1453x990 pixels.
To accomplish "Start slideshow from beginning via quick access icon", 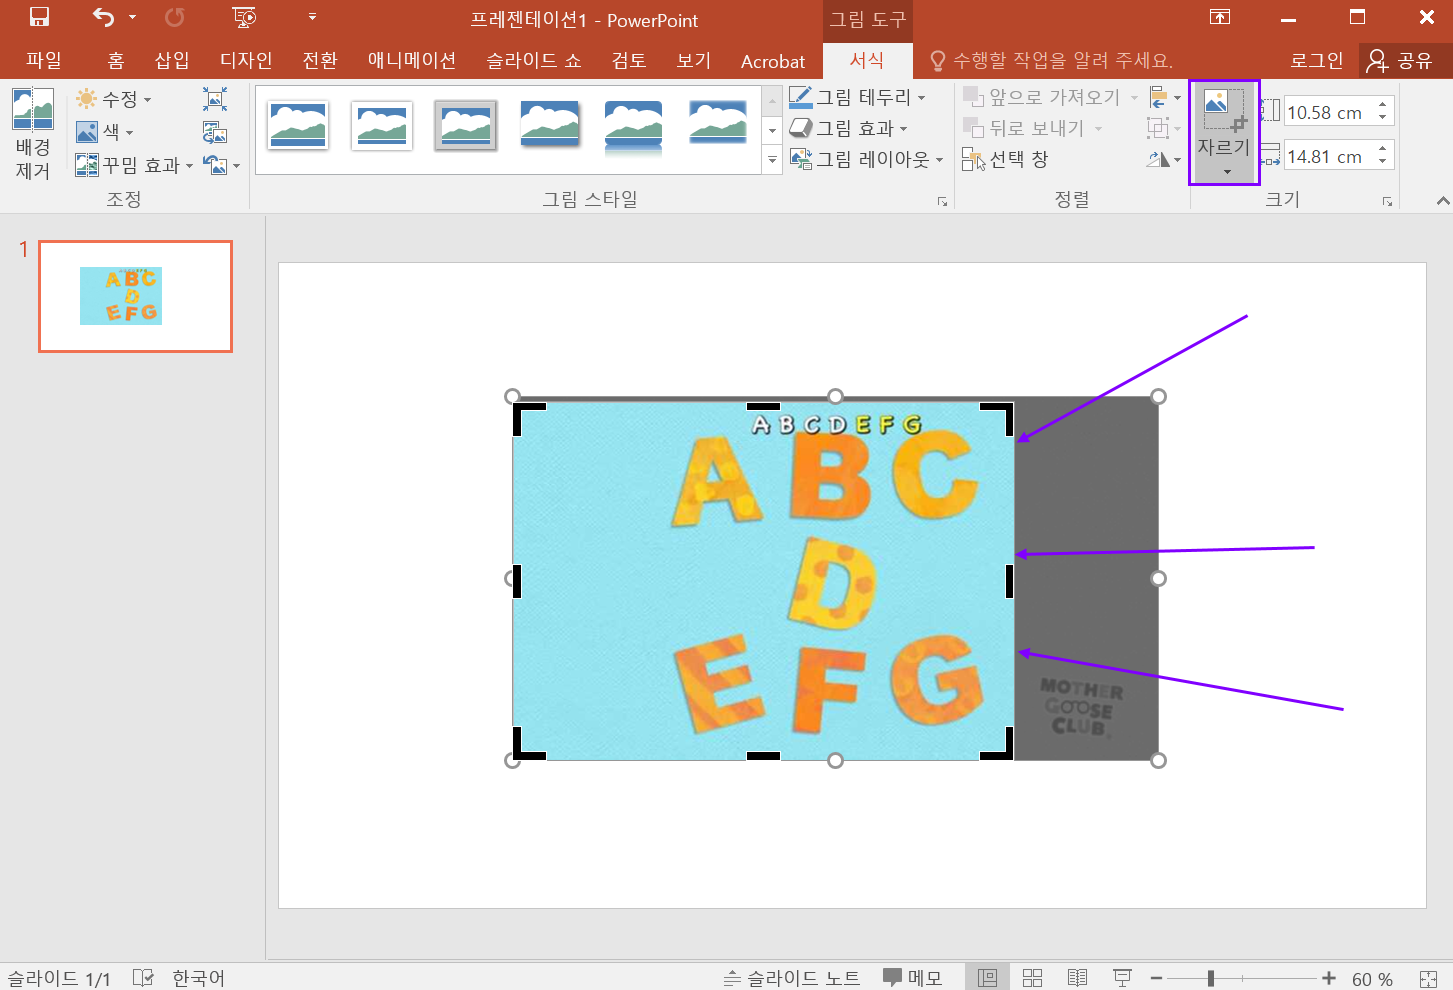I will click(x=244, y=17).
